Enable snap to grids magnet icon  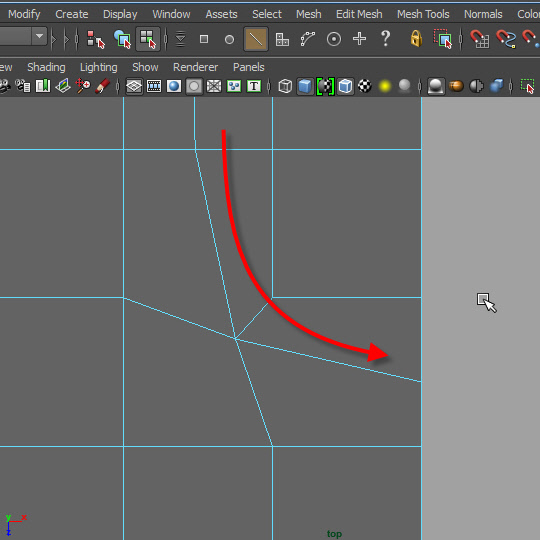(x=480, y=39)
